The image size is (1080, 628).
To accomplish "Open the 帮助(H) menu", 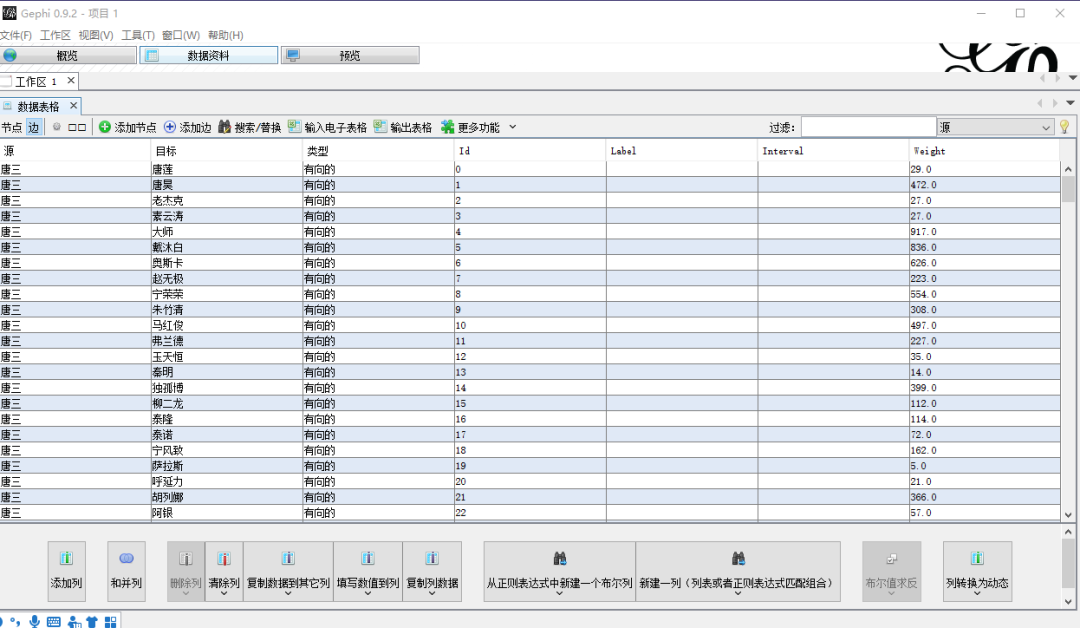I will pyautogui.click(x=225, y=35).
